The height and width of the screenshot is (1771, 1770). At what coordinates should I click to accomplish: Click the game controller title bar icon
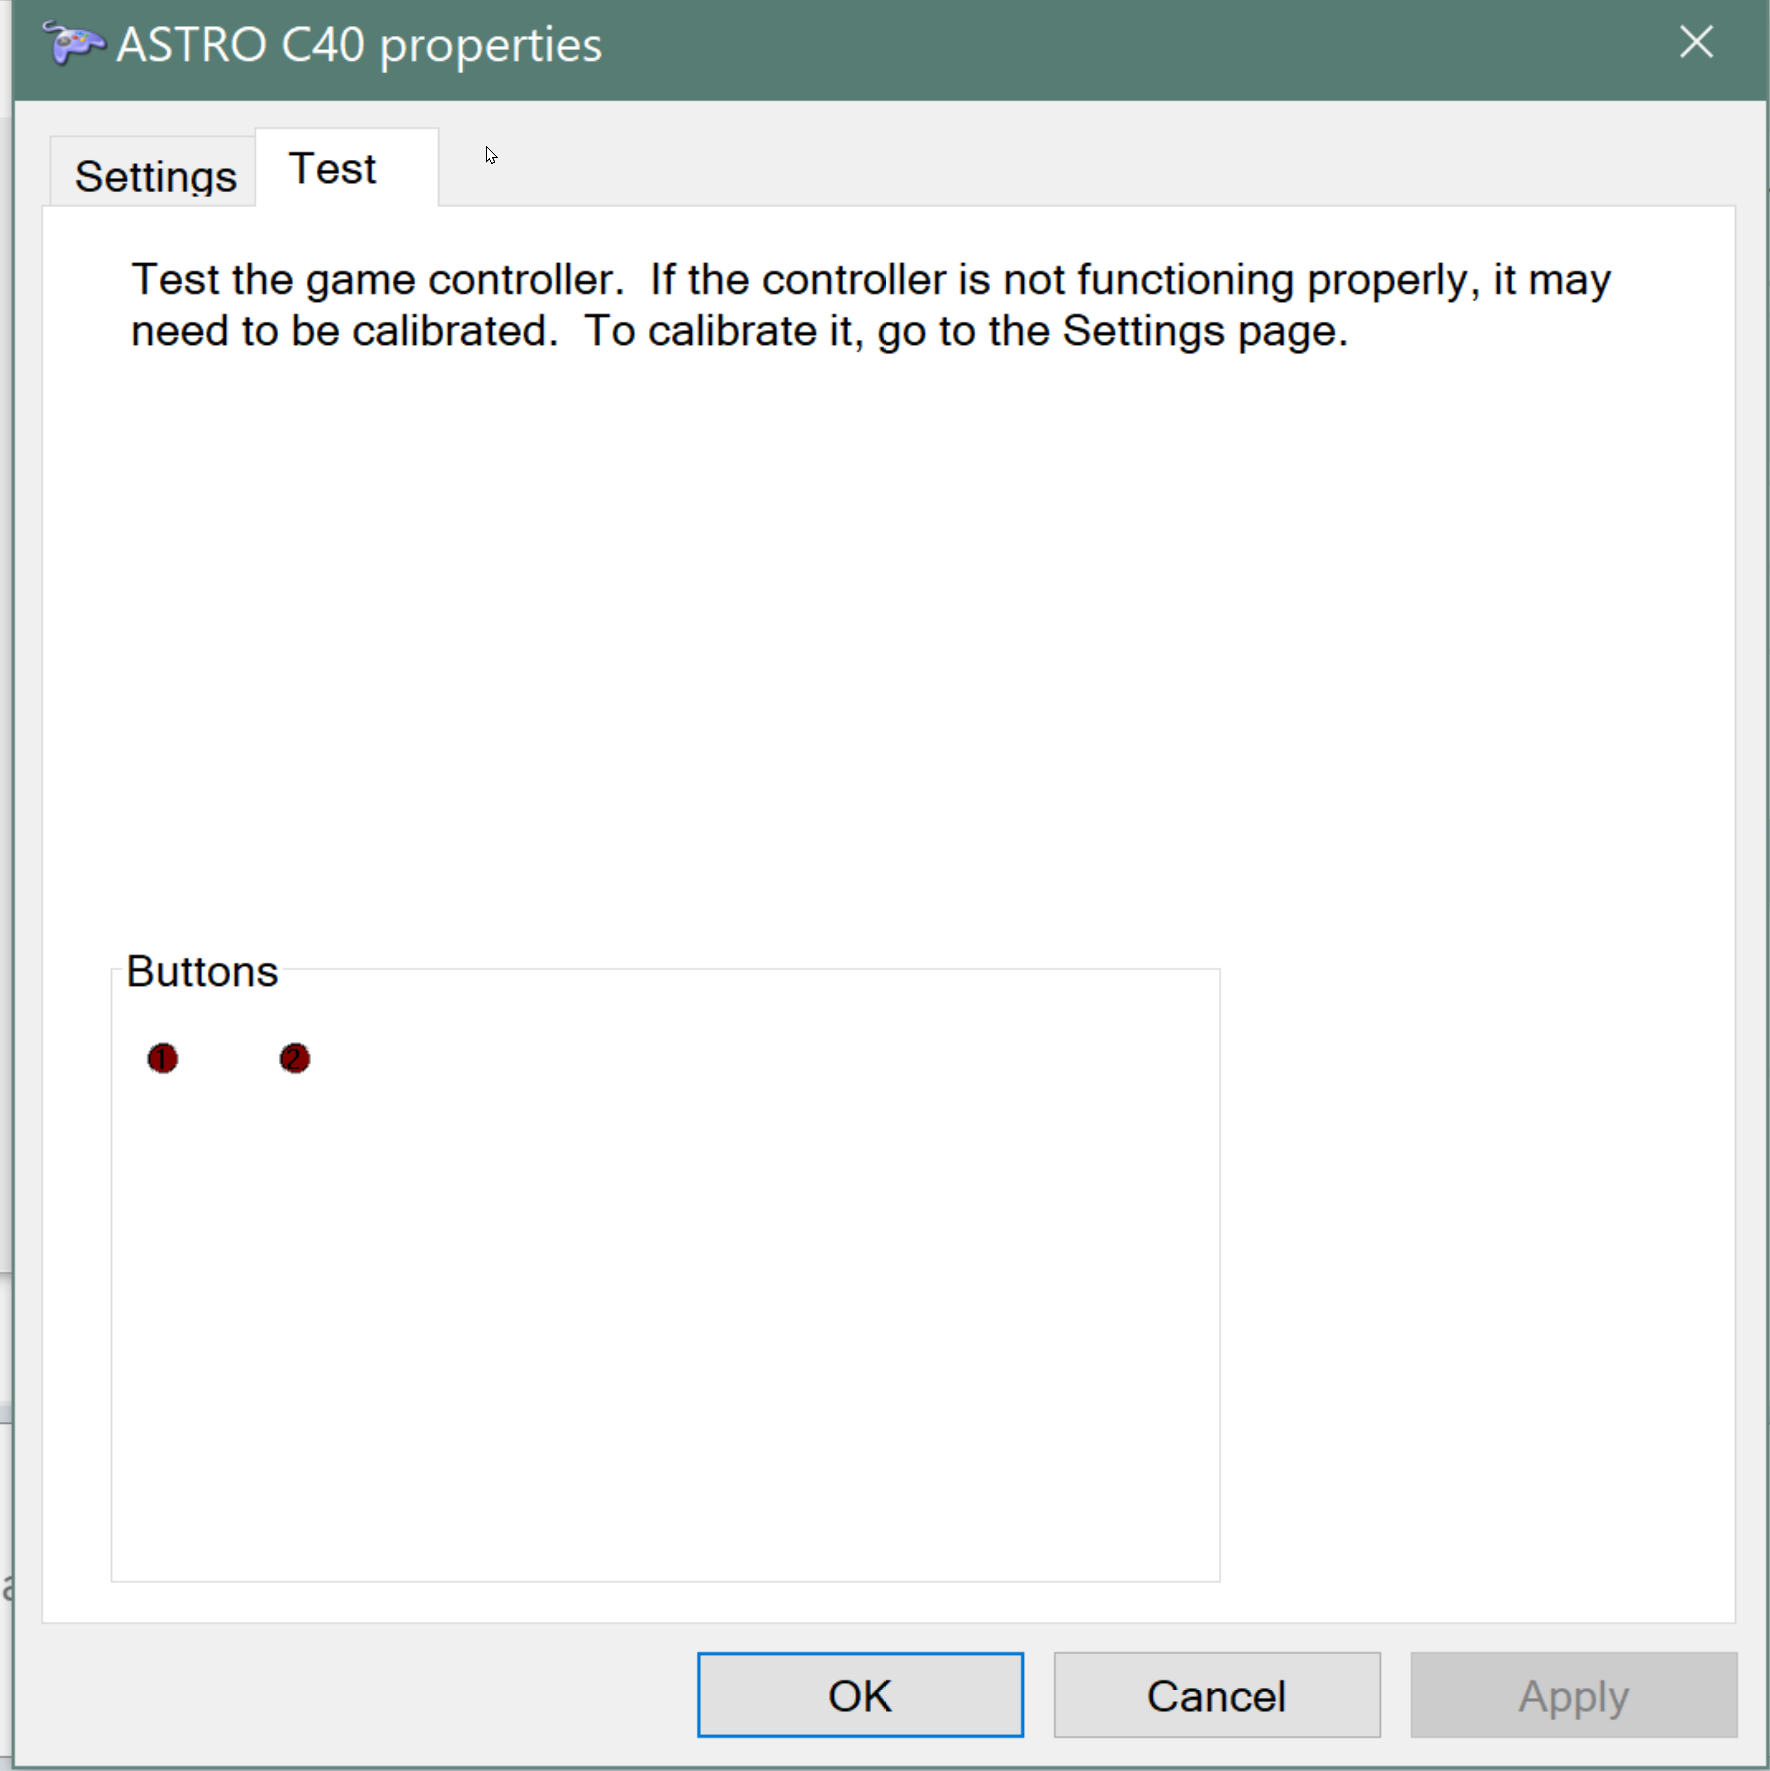pos(73,44)
